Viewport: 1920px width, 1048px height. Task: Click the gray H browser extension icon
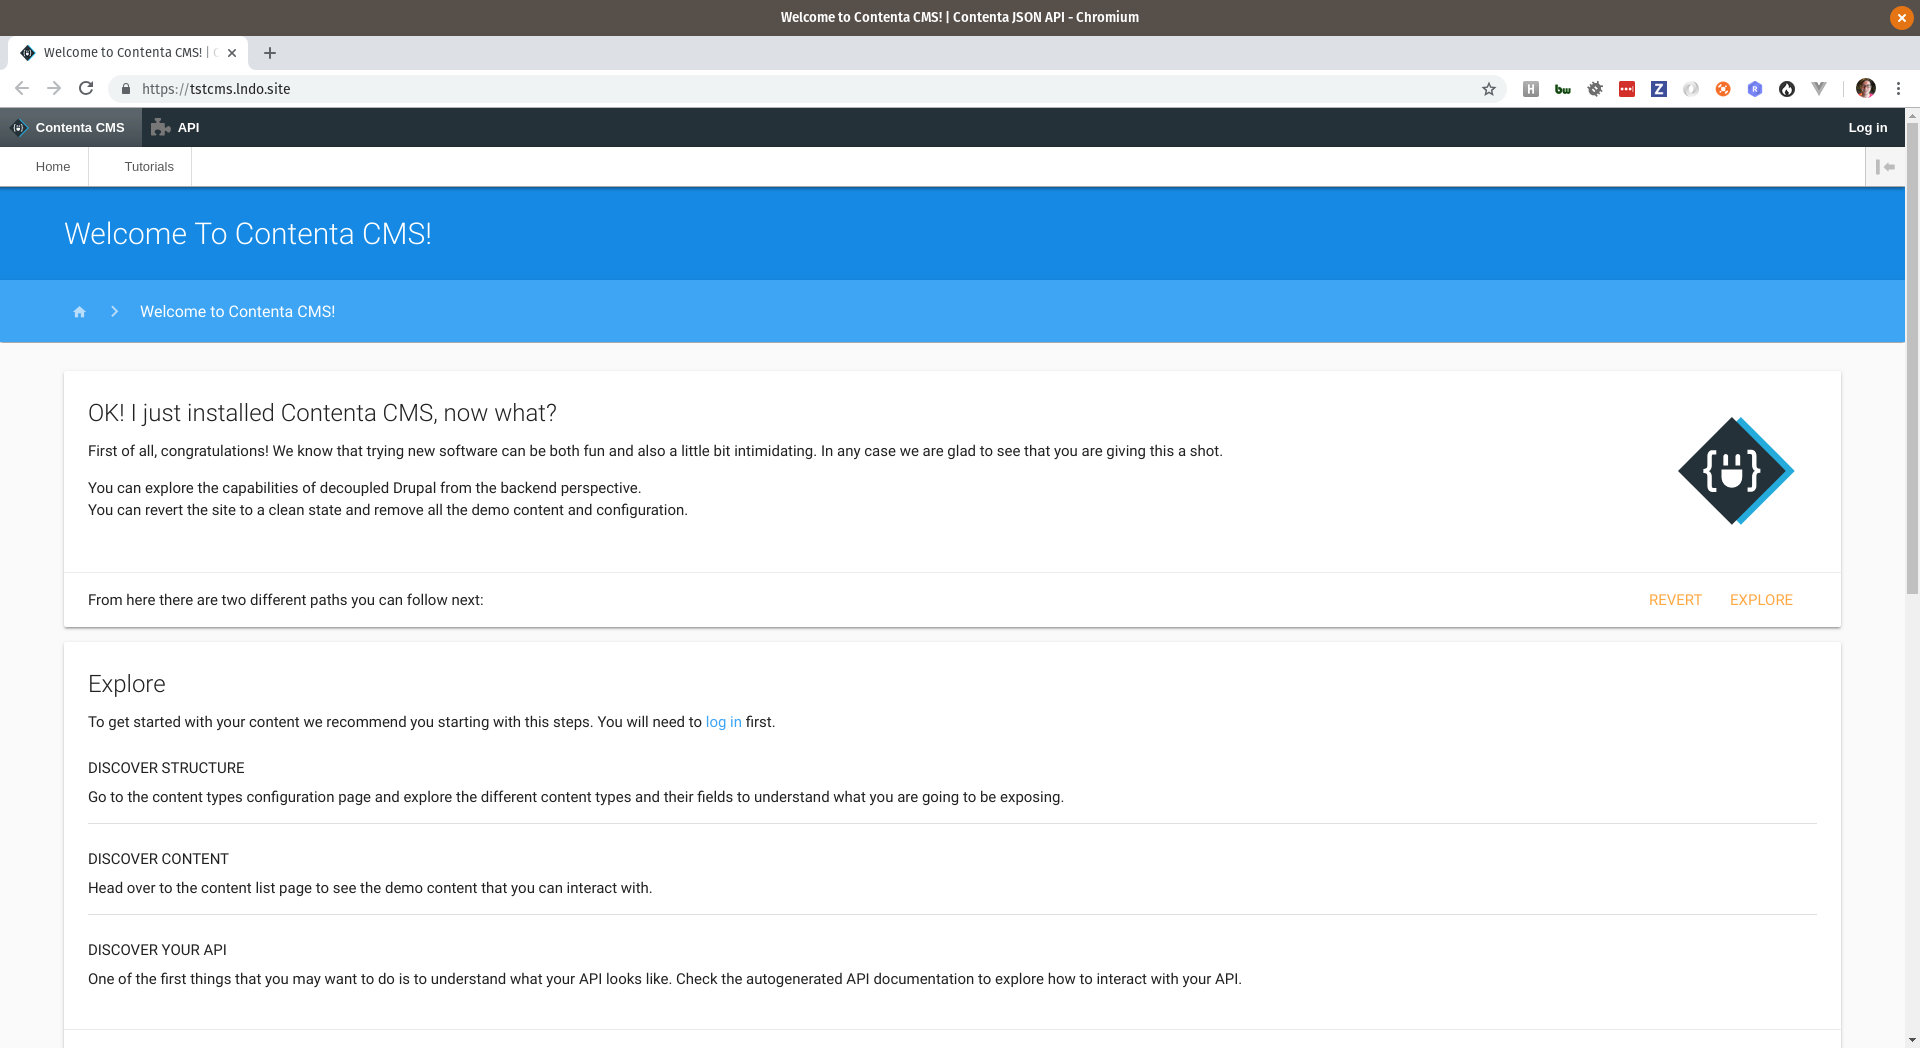(x=1530, y=89)
